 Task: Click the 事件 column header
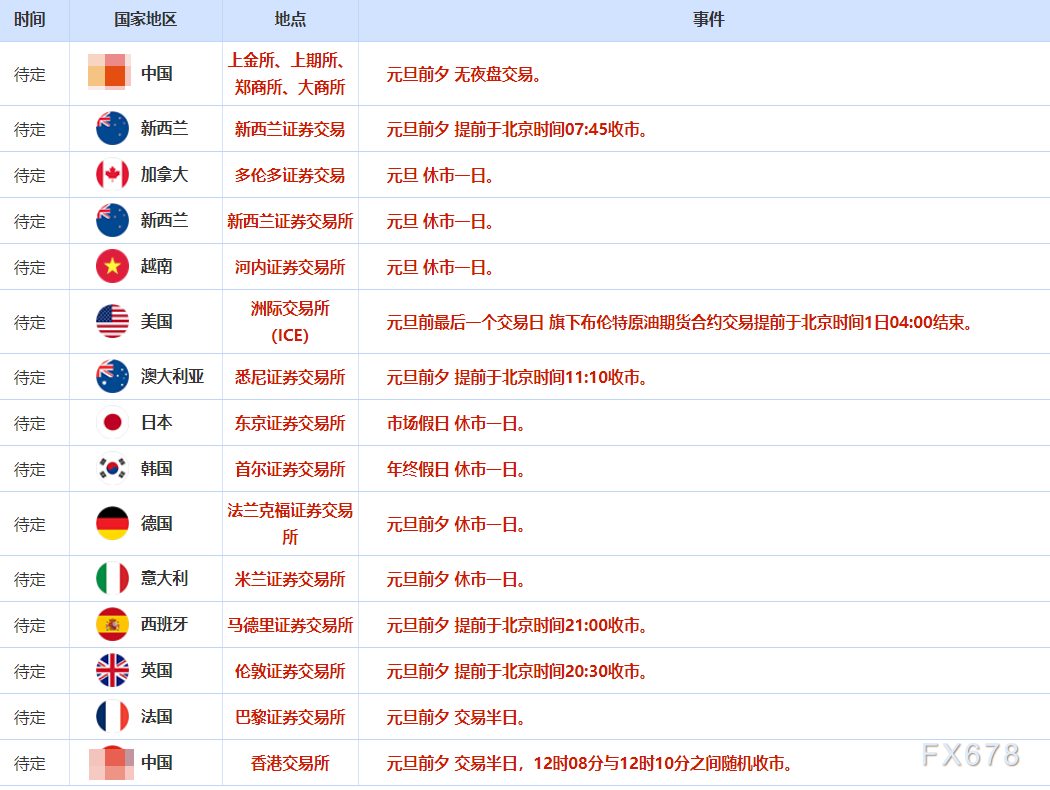708,19
